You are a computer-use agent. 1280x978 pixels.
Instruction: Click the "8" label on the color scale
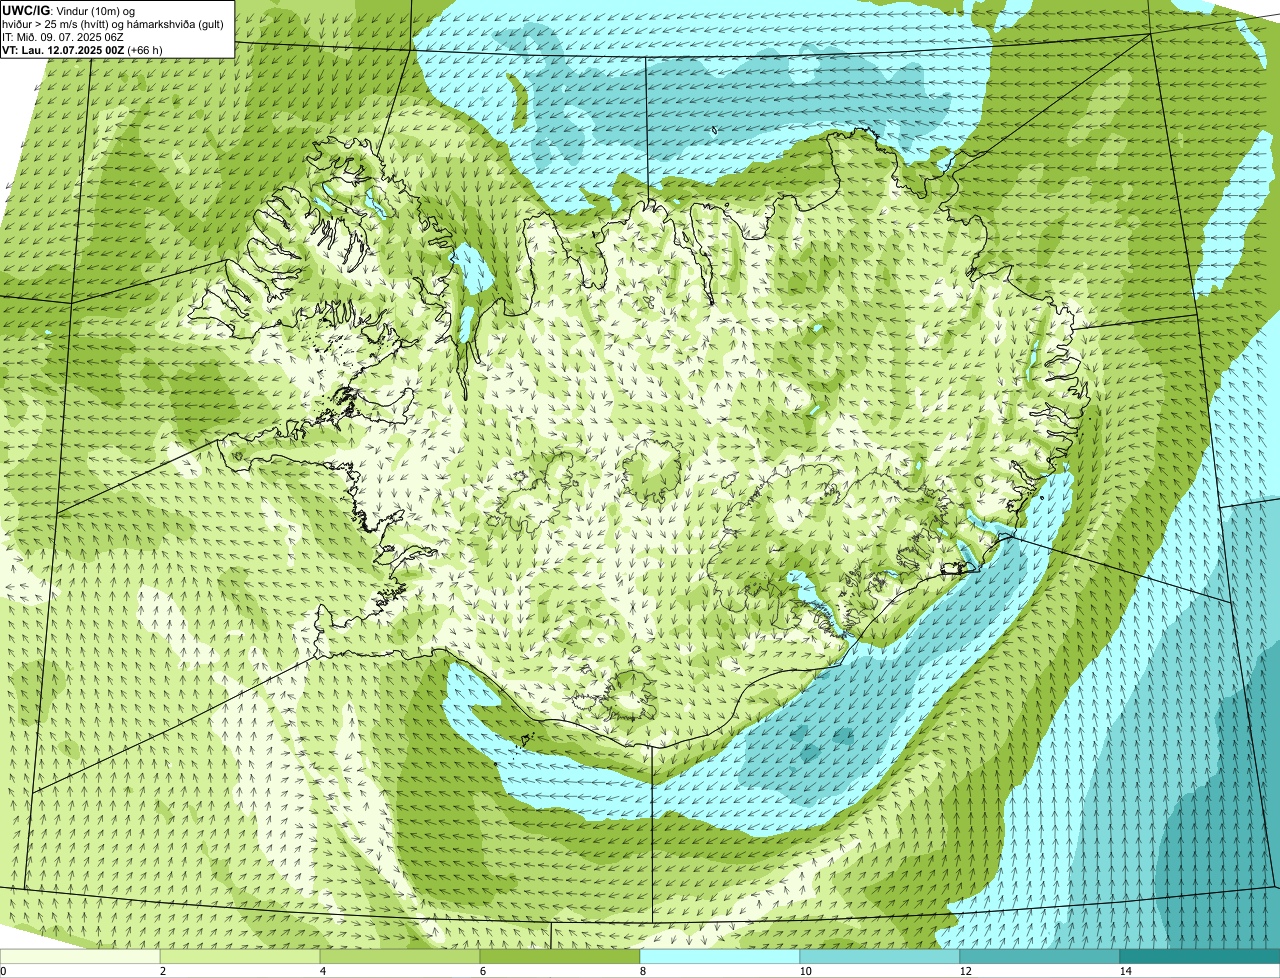point(642,971)
